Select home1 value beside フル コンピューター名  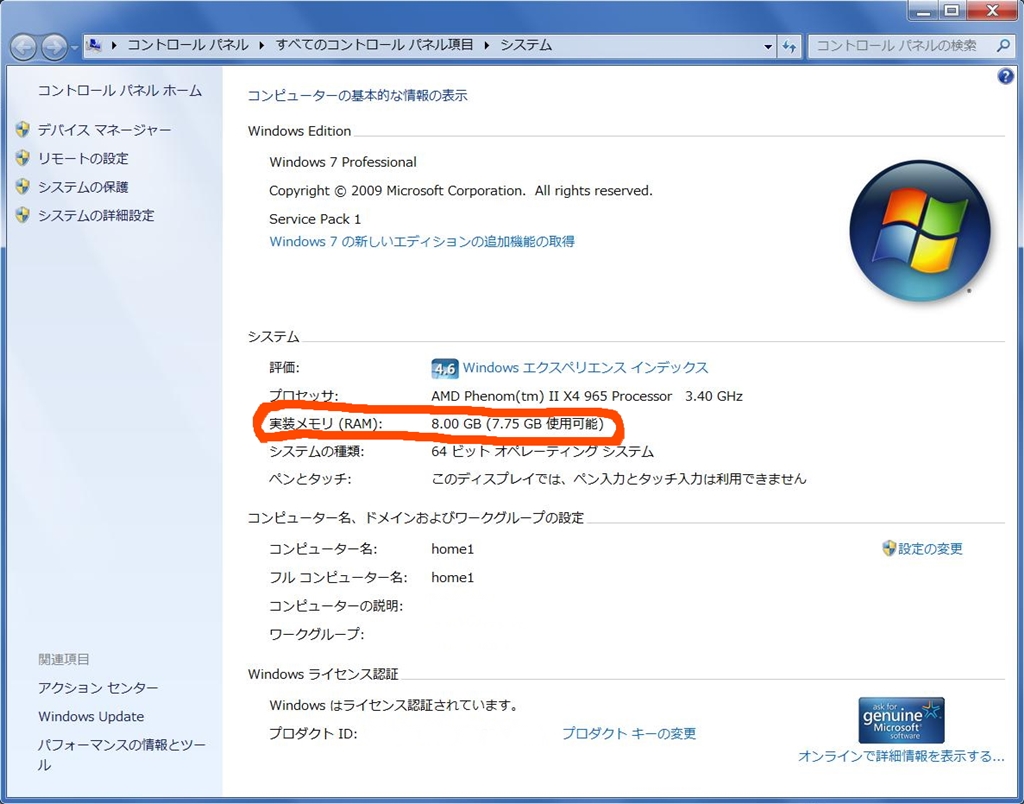pos(453,577)
